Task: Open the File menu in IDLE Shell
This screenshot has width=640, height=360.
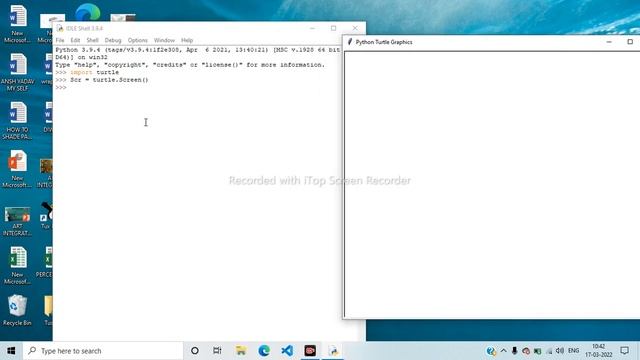Action: [60, 40]
